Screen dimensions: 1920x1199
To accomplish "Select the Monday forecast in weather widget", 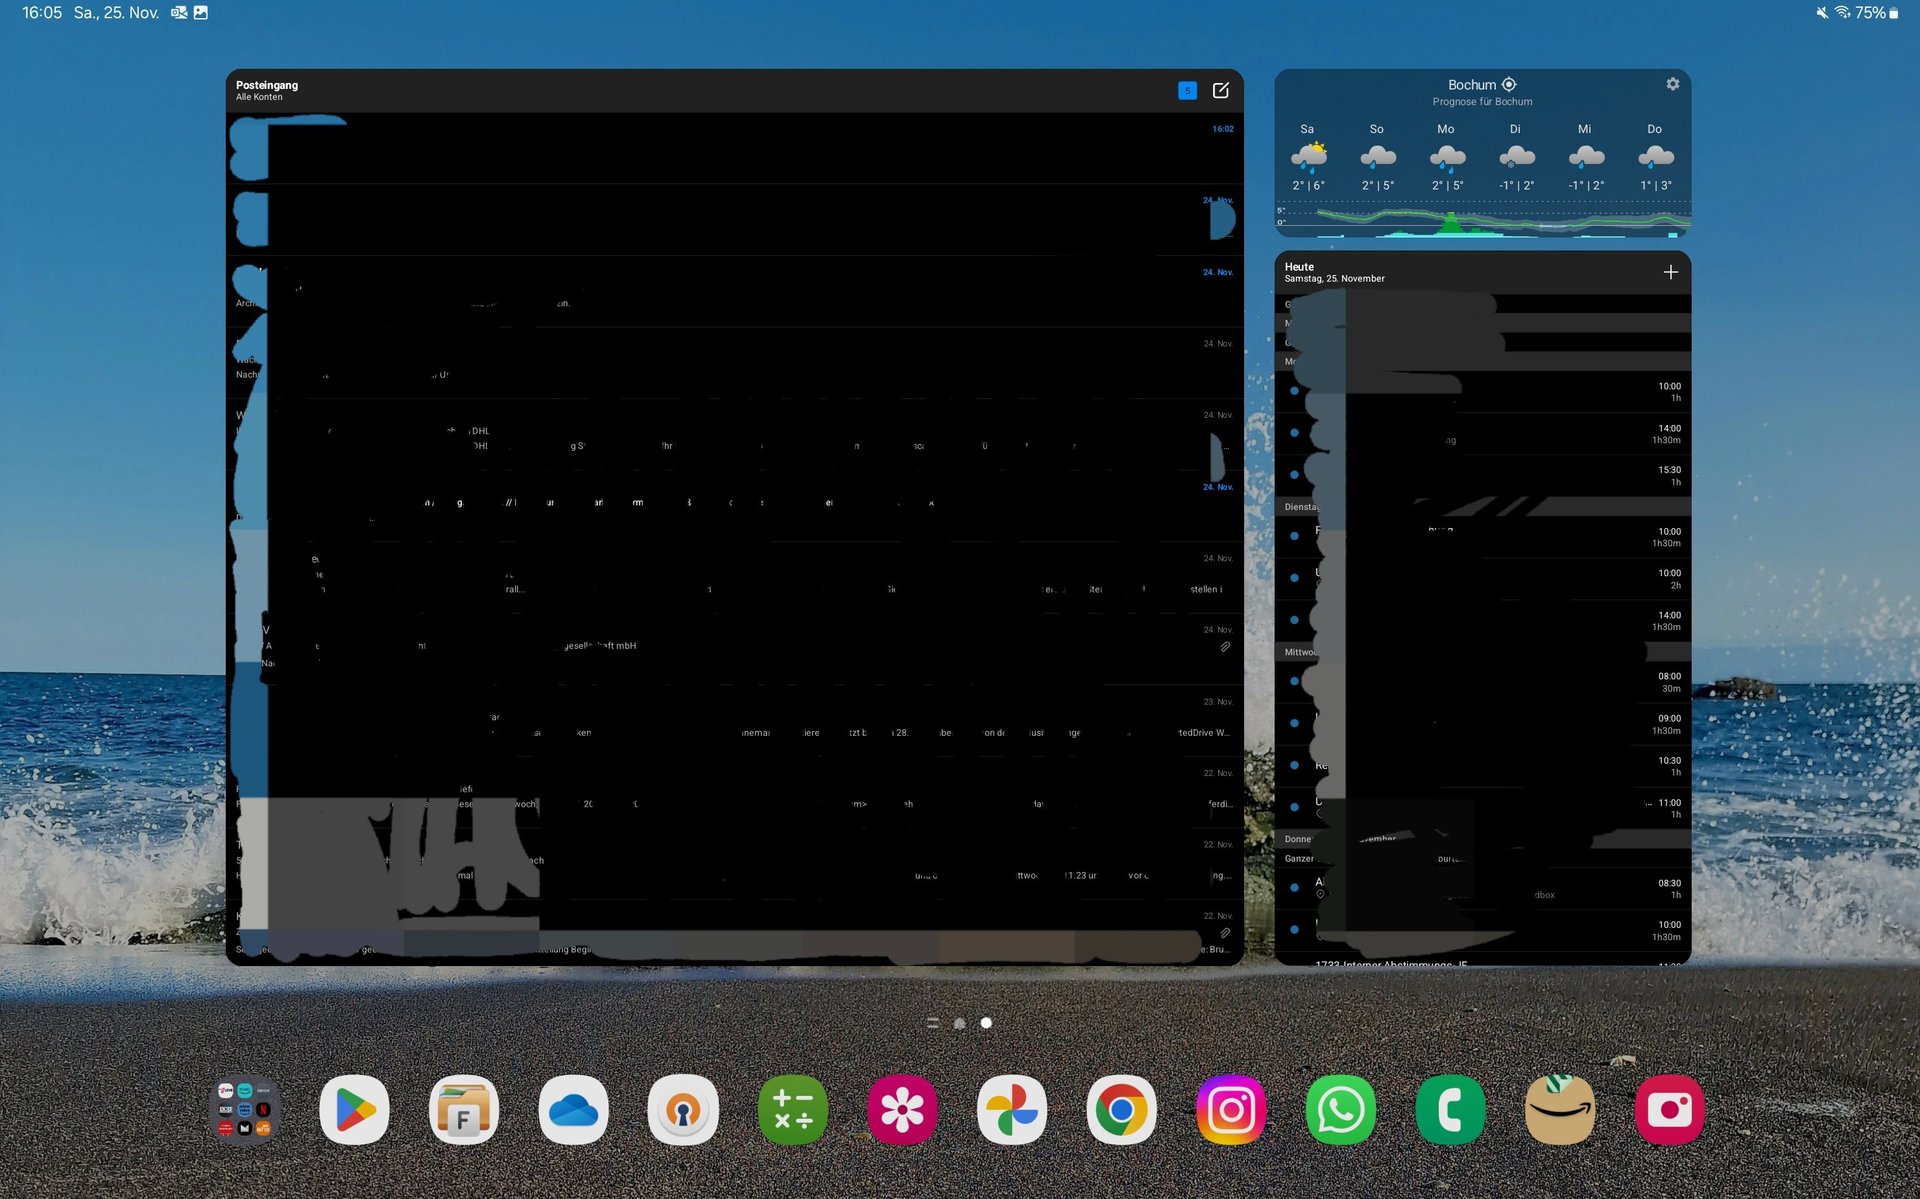I will point(1446,157).
